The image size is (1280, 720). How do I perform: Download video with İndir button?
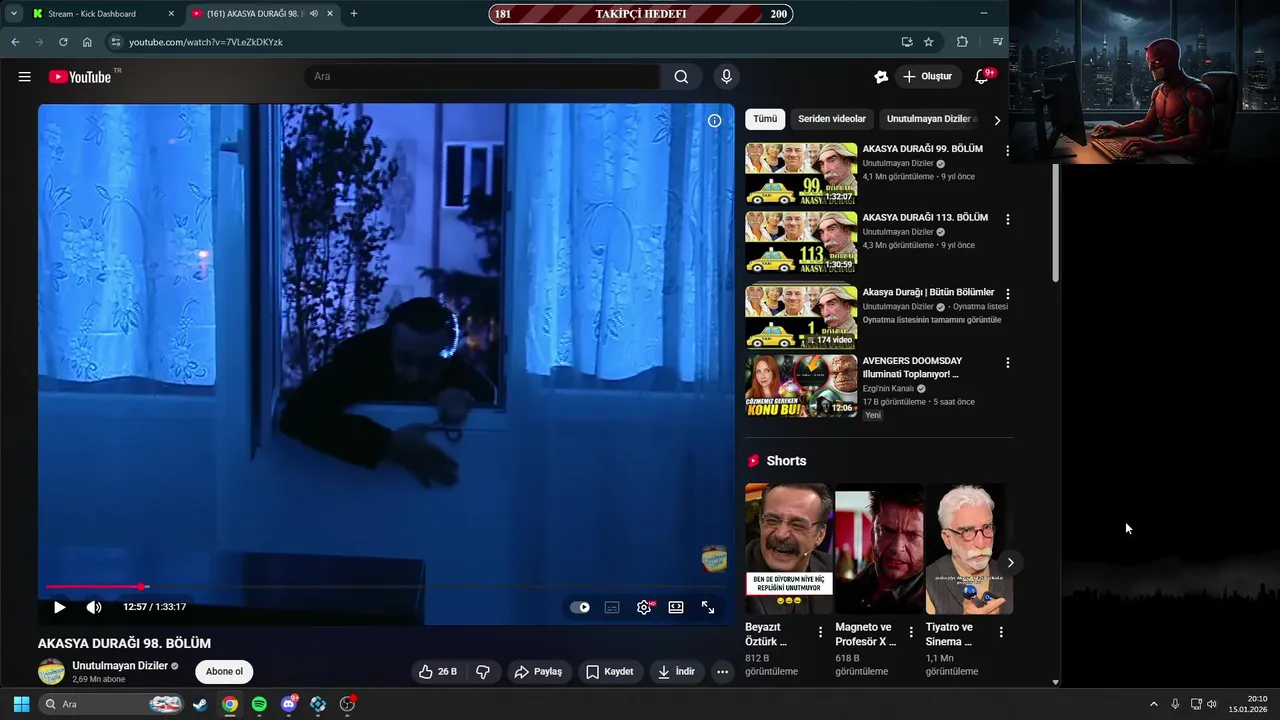pos(676,672)
